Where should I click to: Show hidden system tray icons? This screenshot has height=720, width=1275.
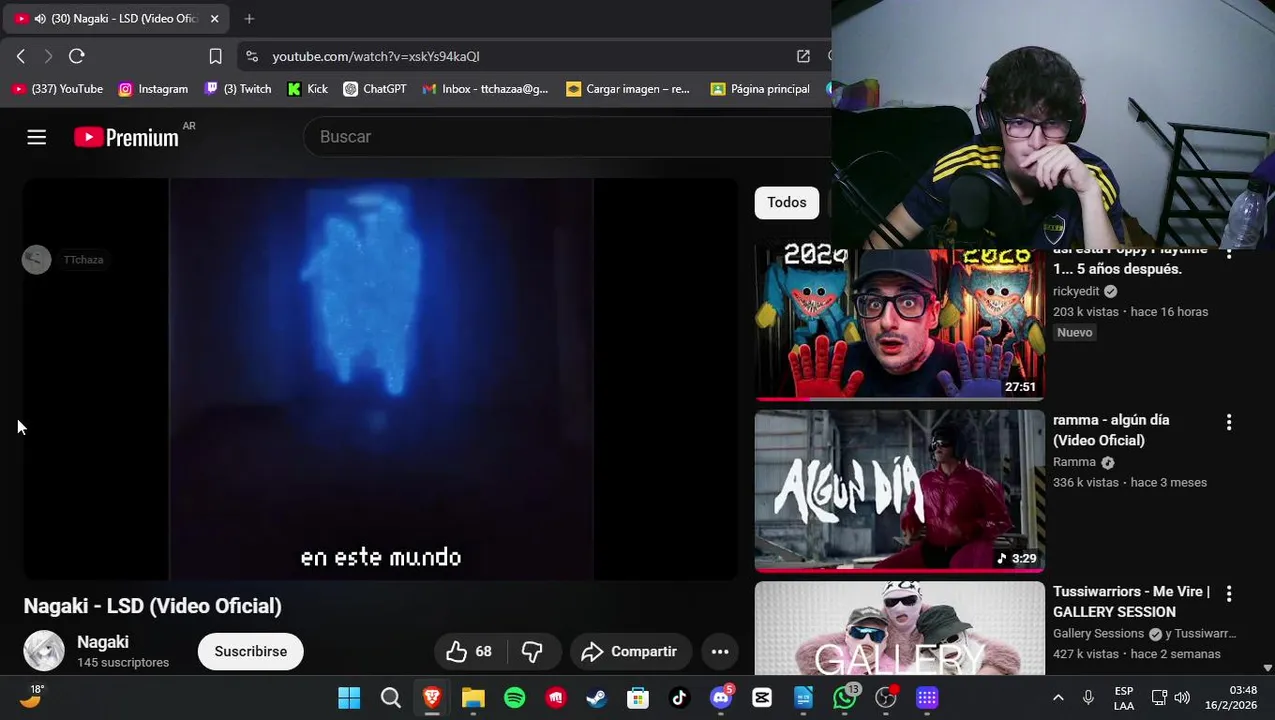(1058, 698)
